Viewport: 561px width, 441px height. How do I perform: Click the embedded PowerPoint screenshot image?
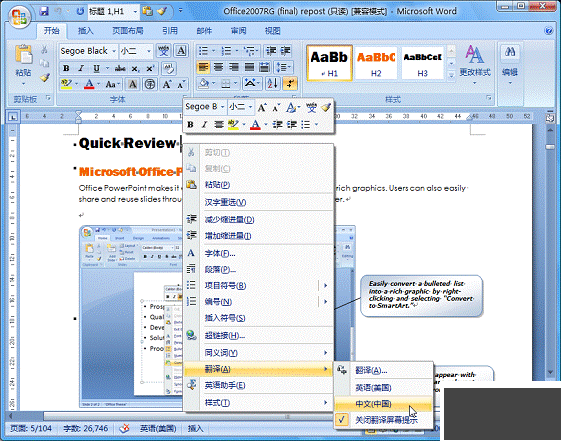tap(131, 317)
